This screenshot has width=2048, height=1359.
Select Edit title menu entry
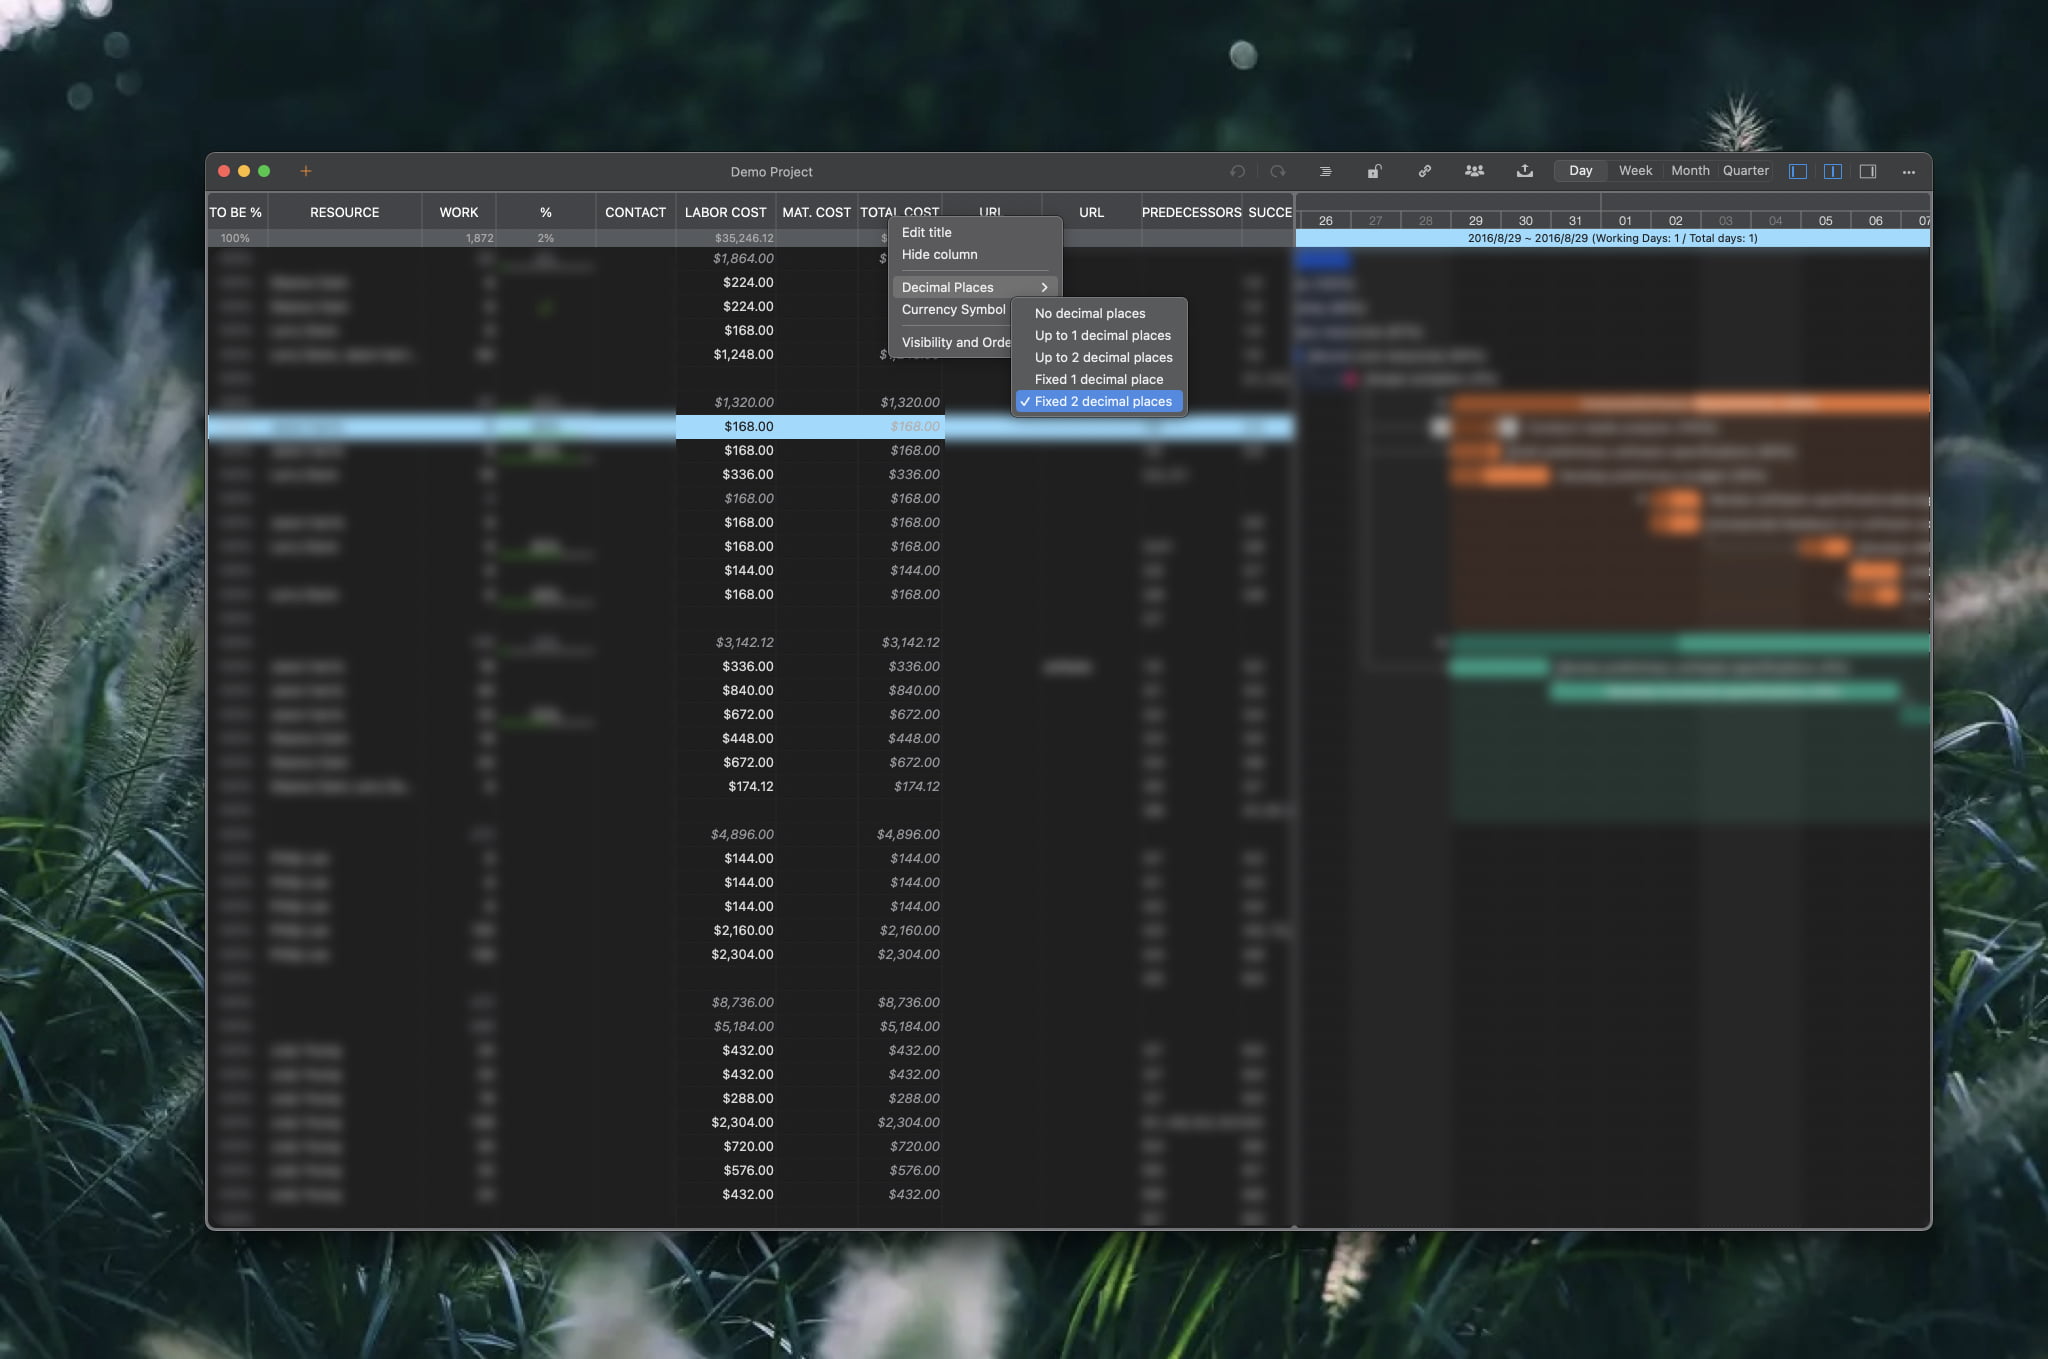click(926, 232)
